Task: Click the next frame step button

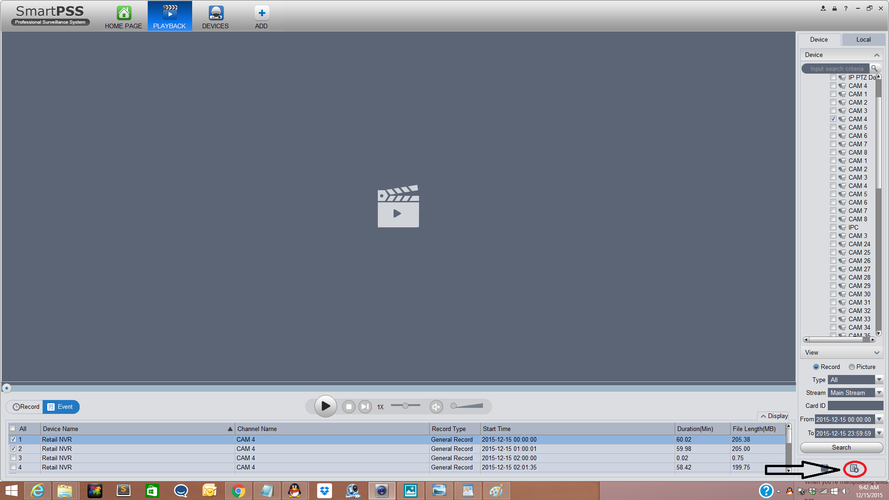Action: [365, 406]
